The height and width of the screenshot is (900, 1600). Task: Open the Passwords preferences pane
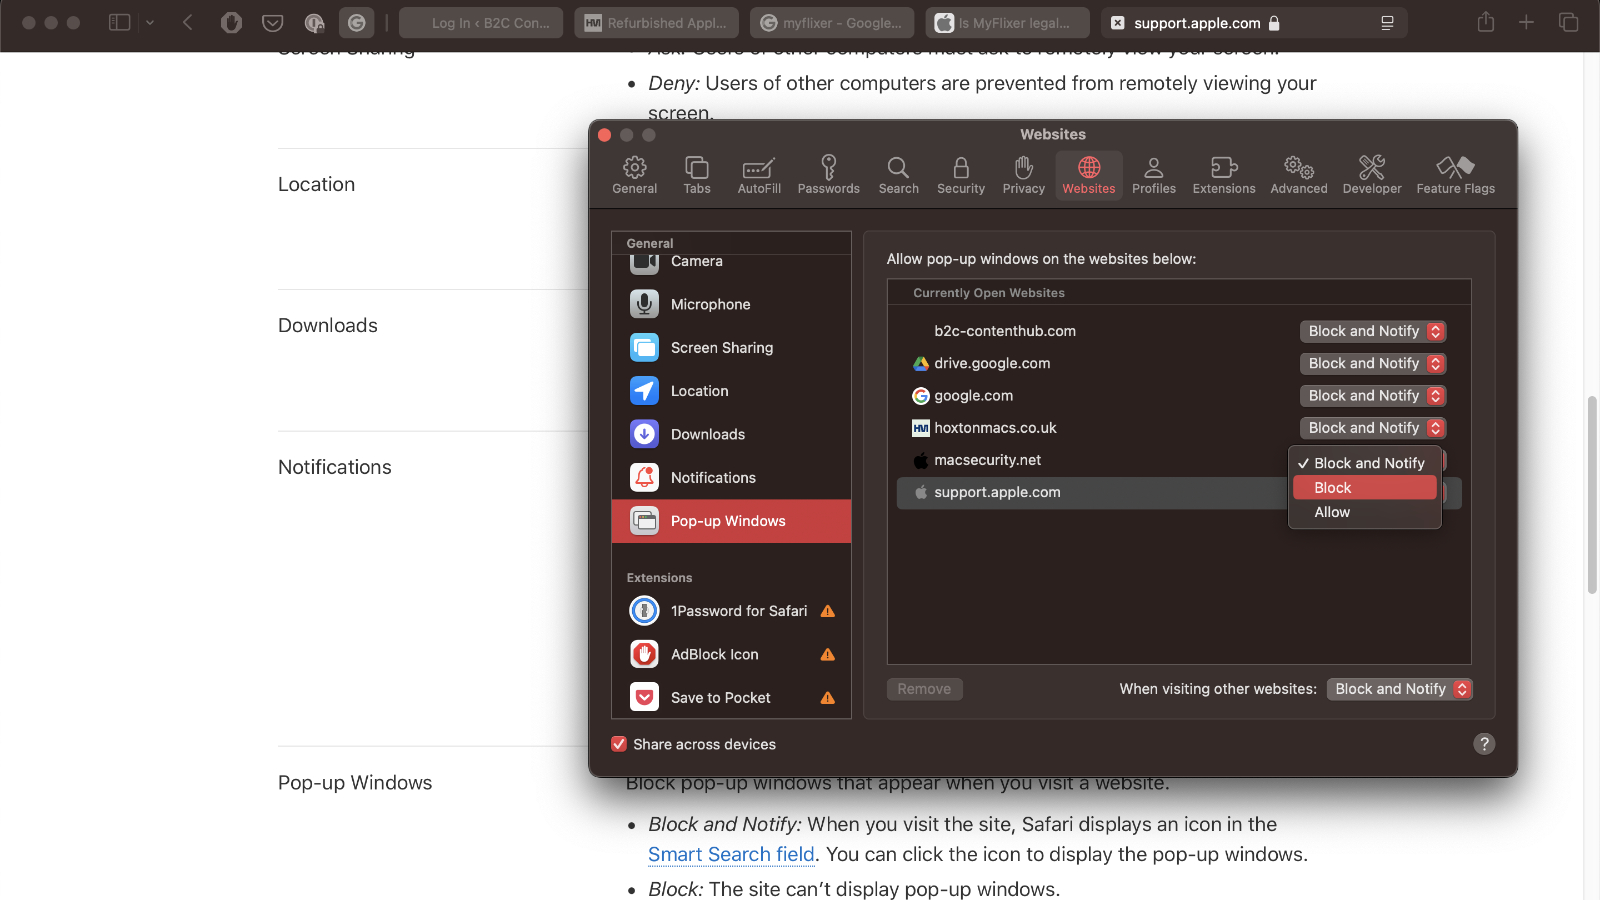[x=828, y=175]
